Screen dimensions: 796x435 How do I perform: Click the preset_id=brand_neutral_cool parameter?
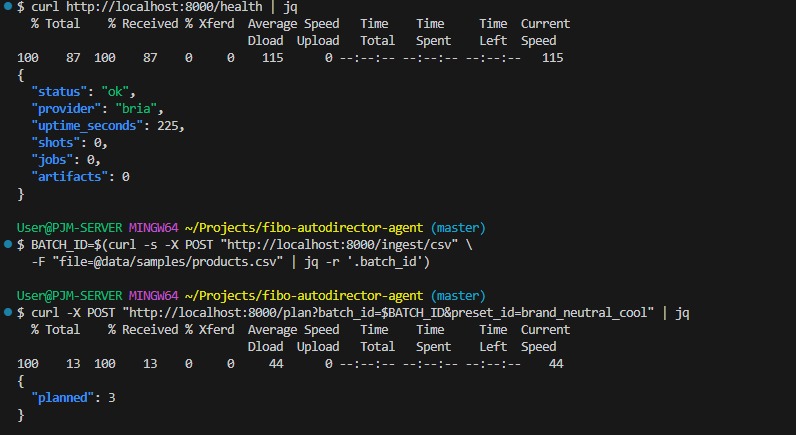point(549,313)
